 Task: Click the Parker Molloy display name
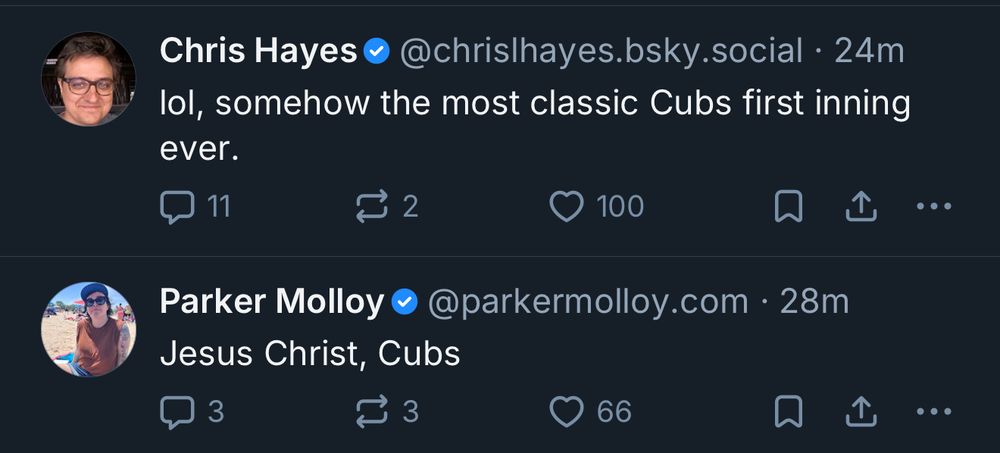pos(272,301)
